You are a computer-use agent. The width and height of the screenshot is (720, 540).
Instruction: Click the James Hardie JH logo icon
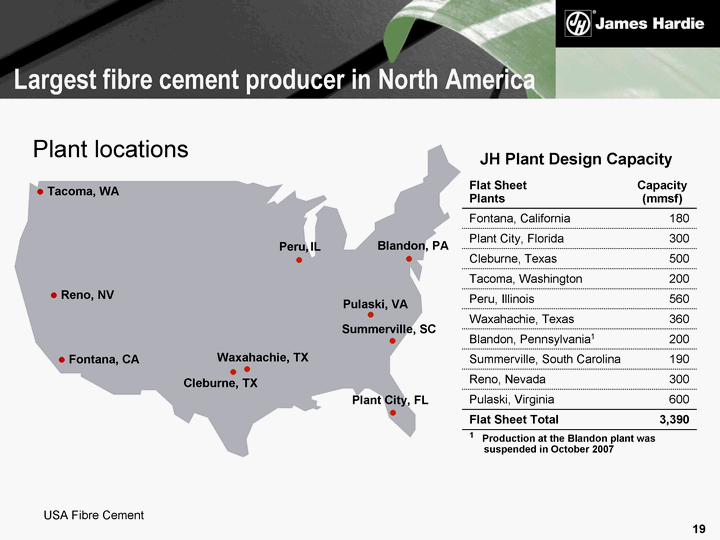point(579,24)
